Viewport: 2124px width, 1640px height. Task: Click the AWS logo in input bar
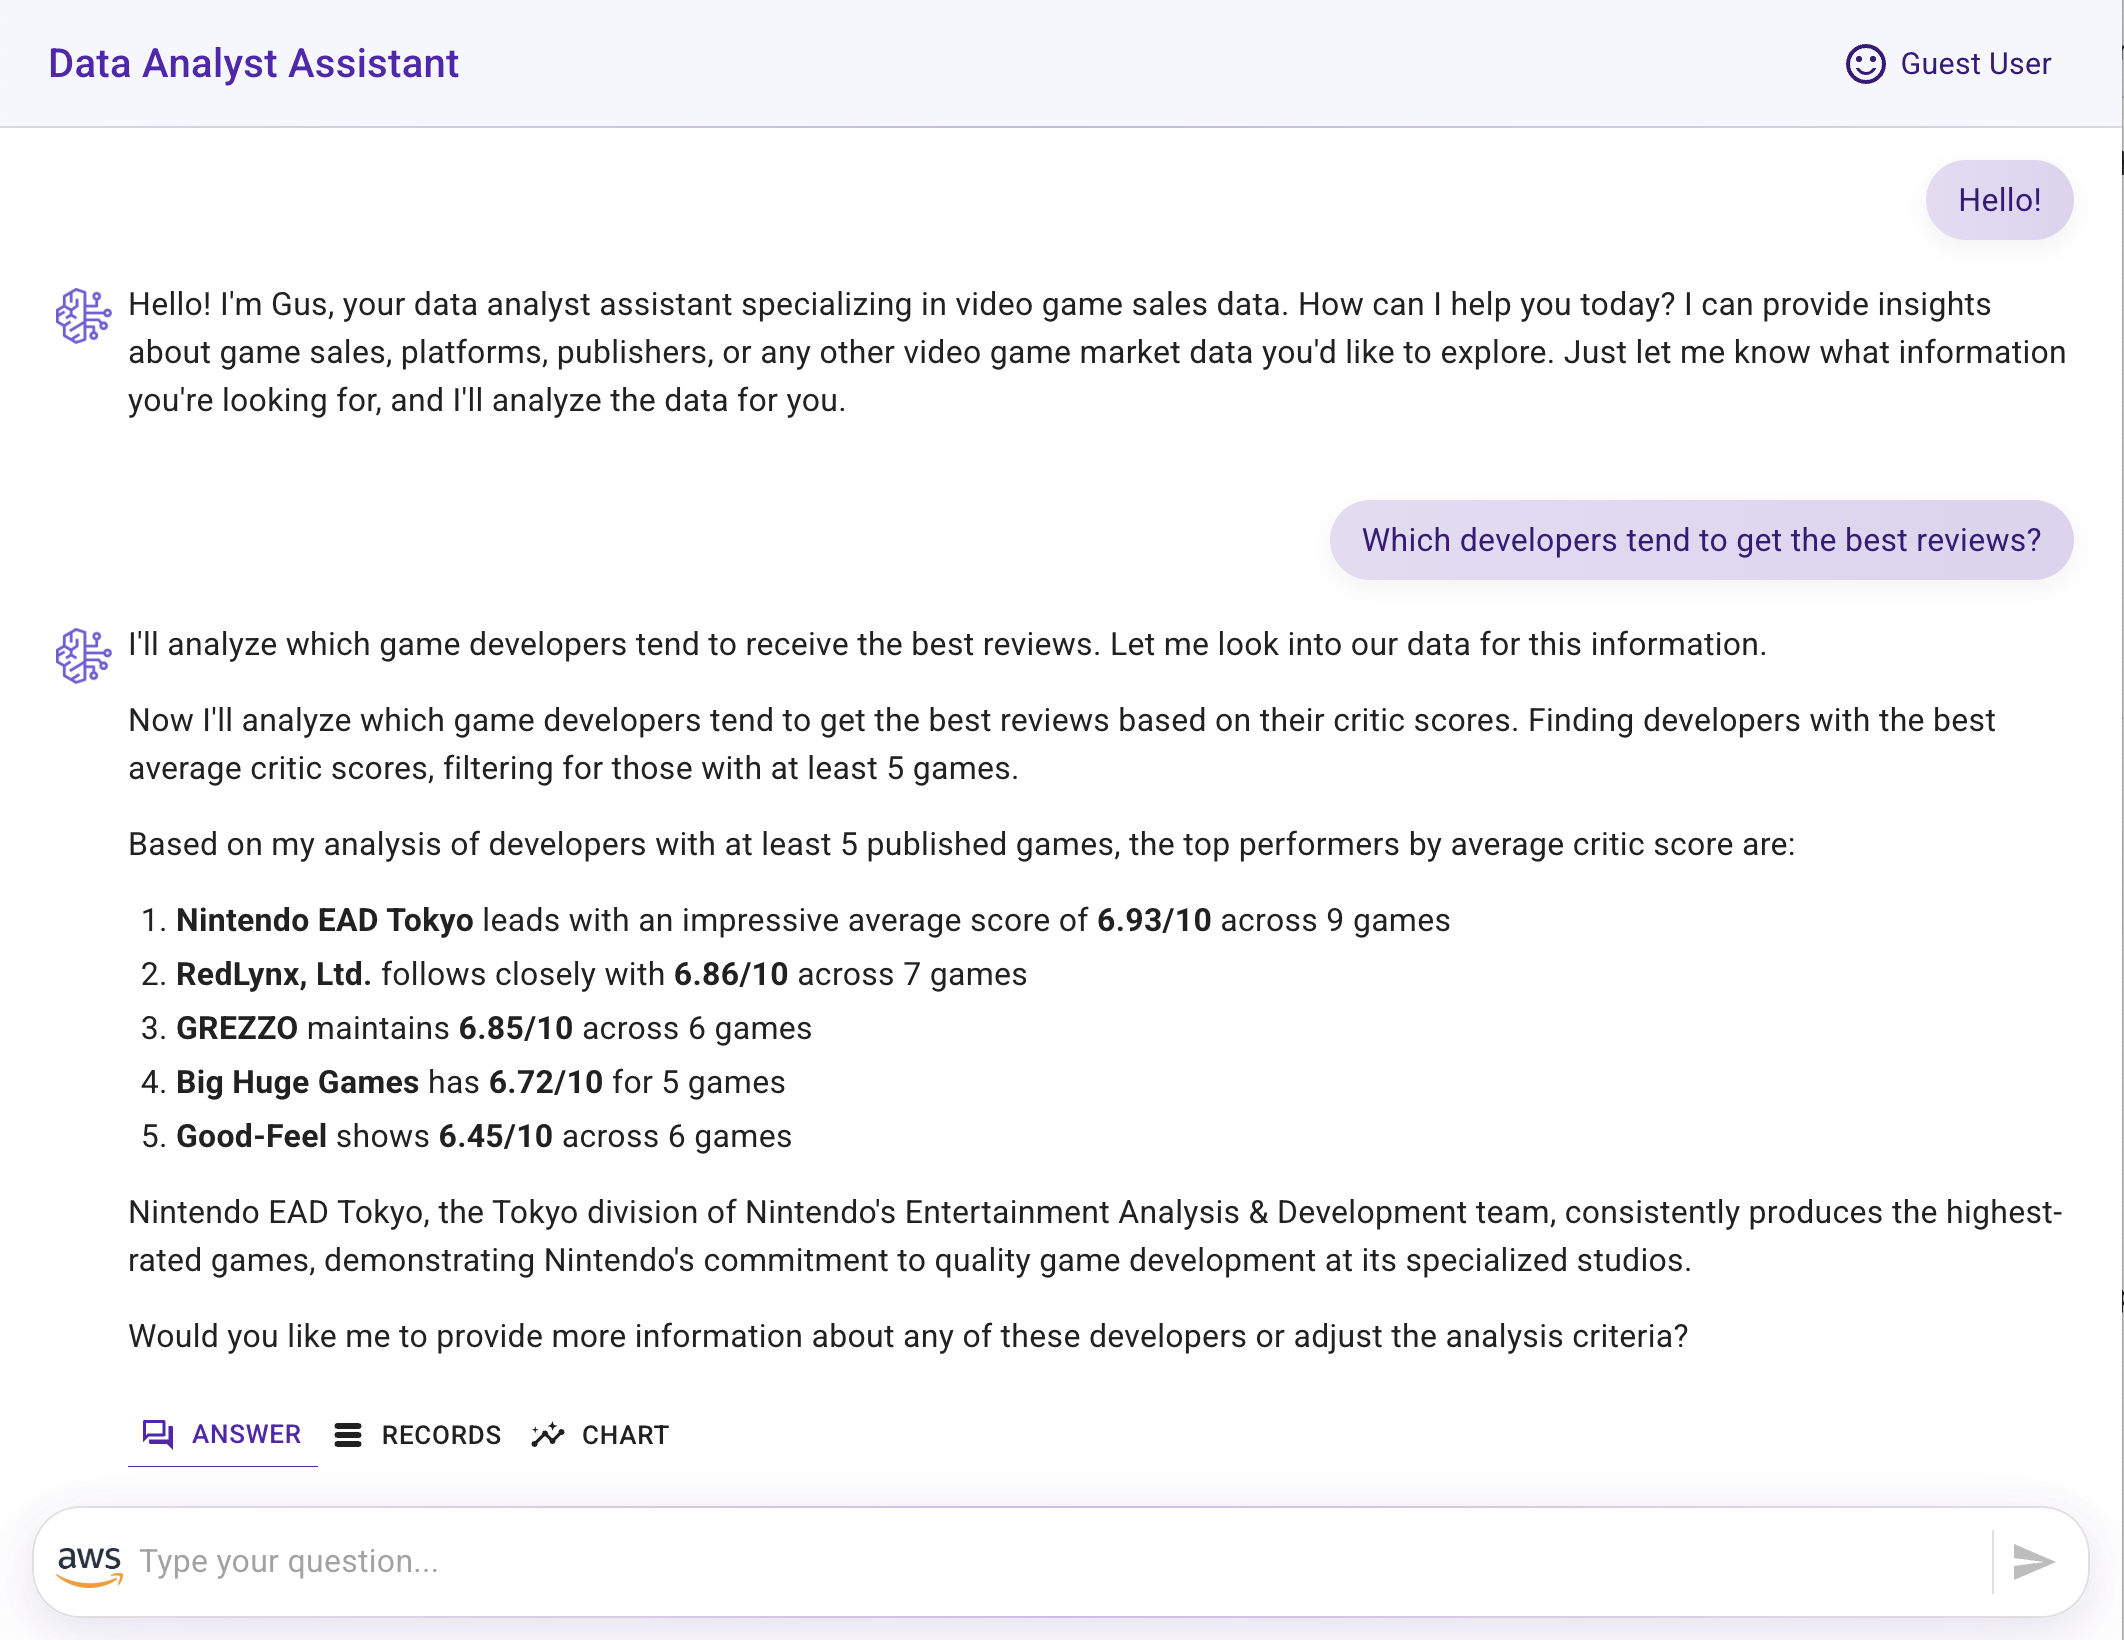(90, 1564)
